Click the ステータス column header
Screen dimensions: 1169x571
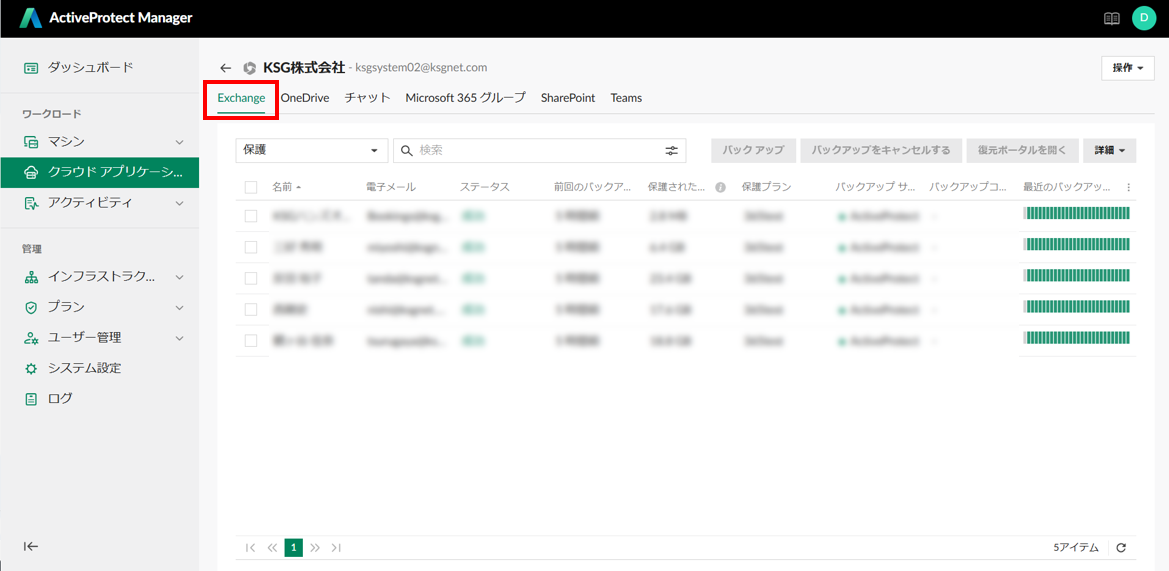point(485,187)
